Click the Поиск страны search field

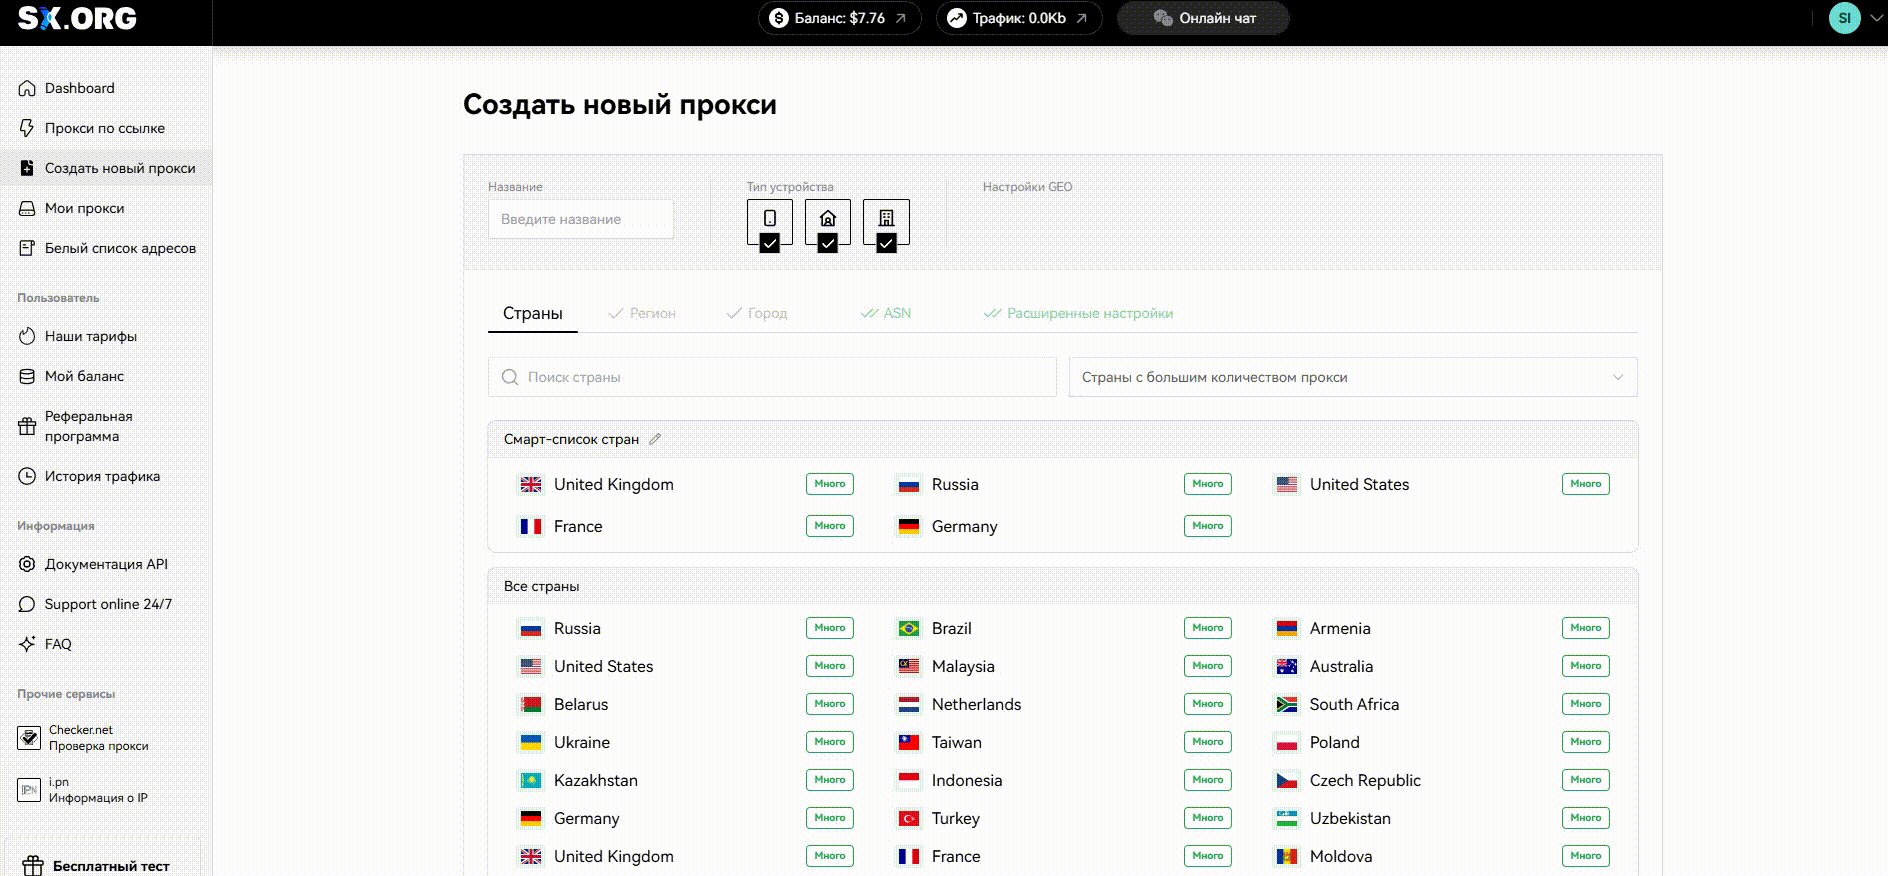click(772, 377)
